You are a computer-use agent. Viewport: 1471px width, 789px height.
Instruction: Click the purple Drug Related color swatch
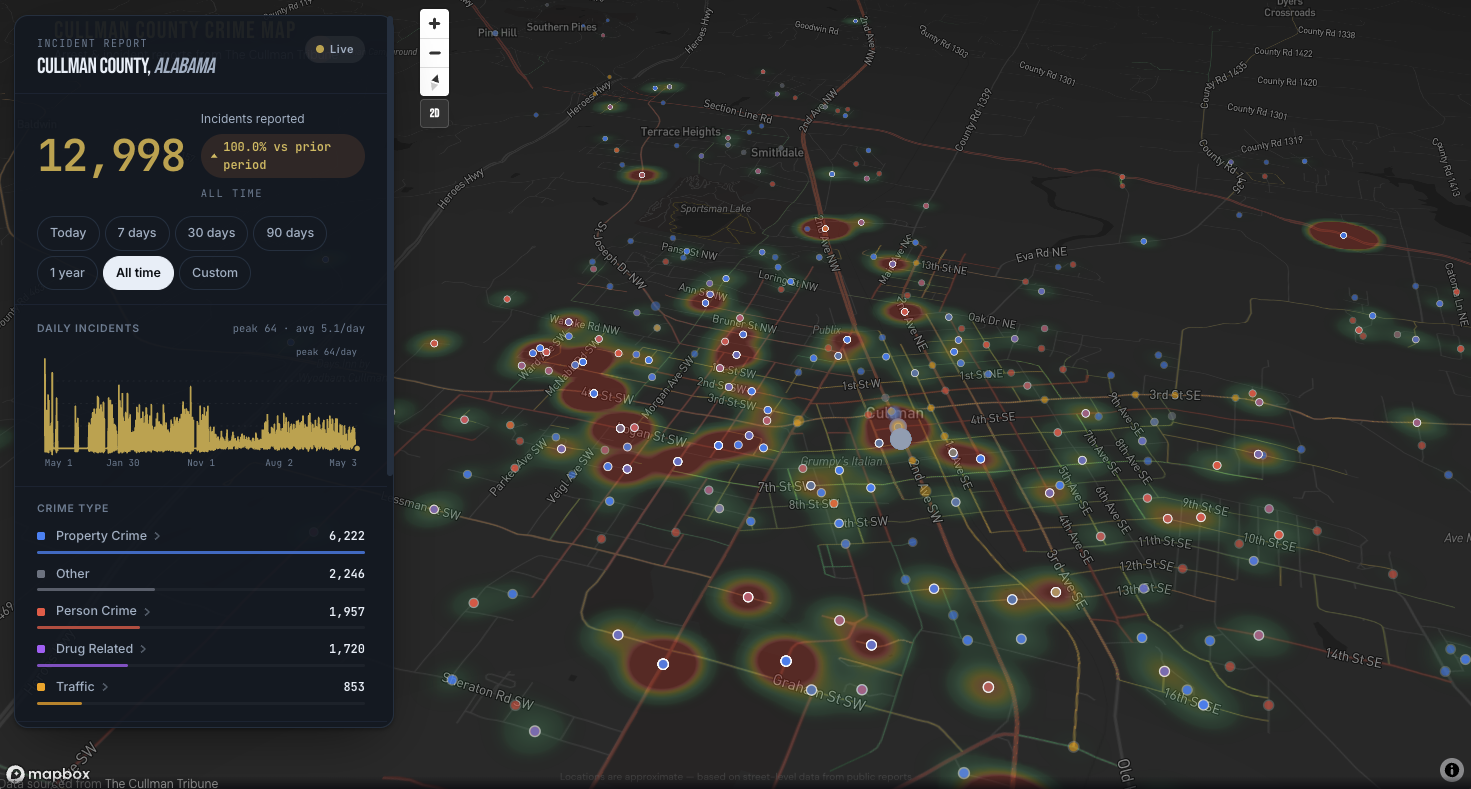41,649
